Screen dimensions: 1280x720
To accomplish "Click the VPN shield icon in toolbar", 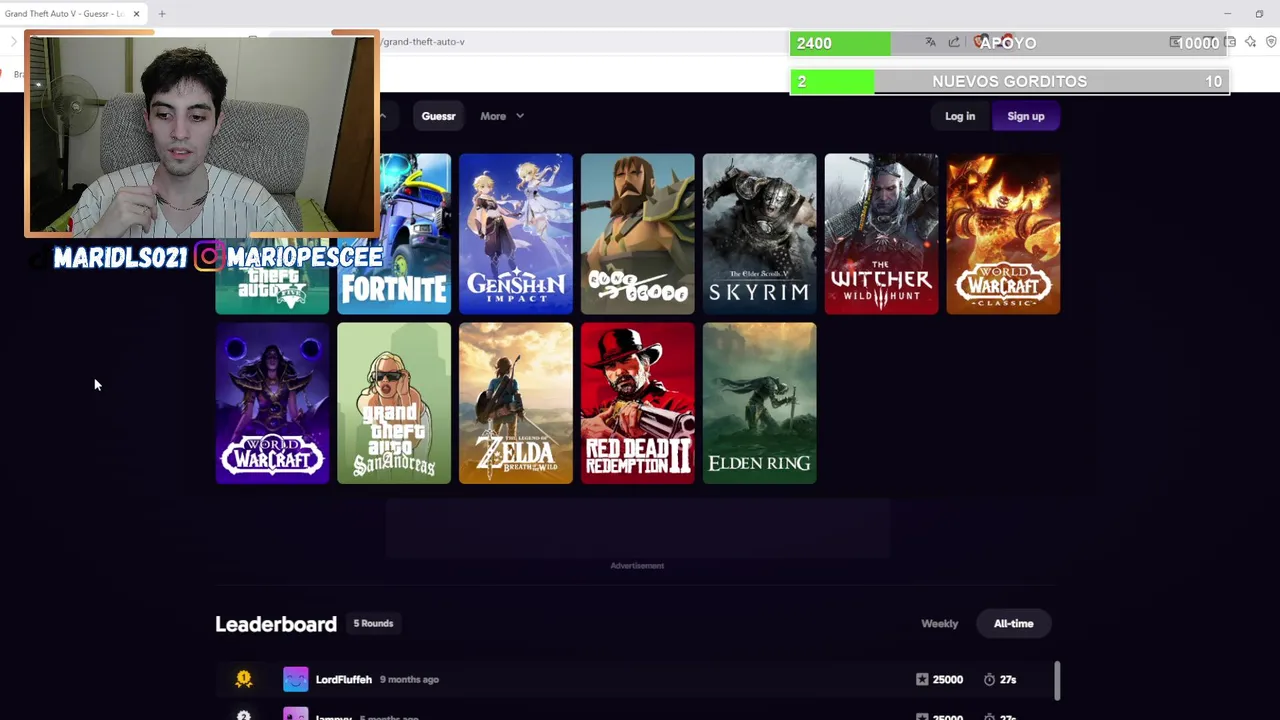I will coord(1271,42).
